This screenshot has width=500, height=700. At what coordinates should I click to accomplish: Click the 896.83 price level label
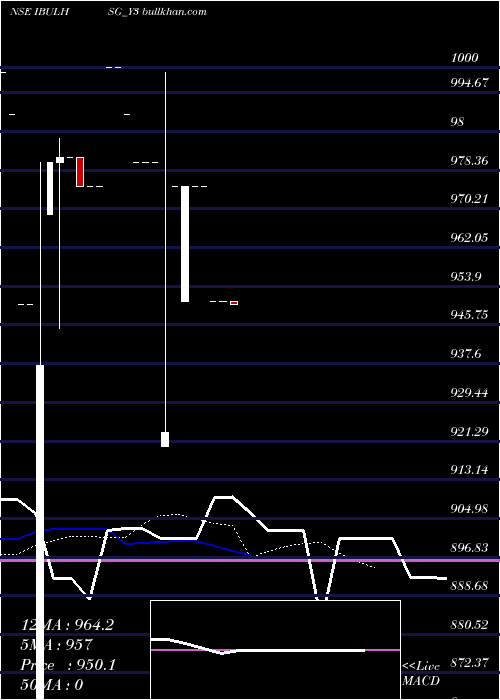469,547
